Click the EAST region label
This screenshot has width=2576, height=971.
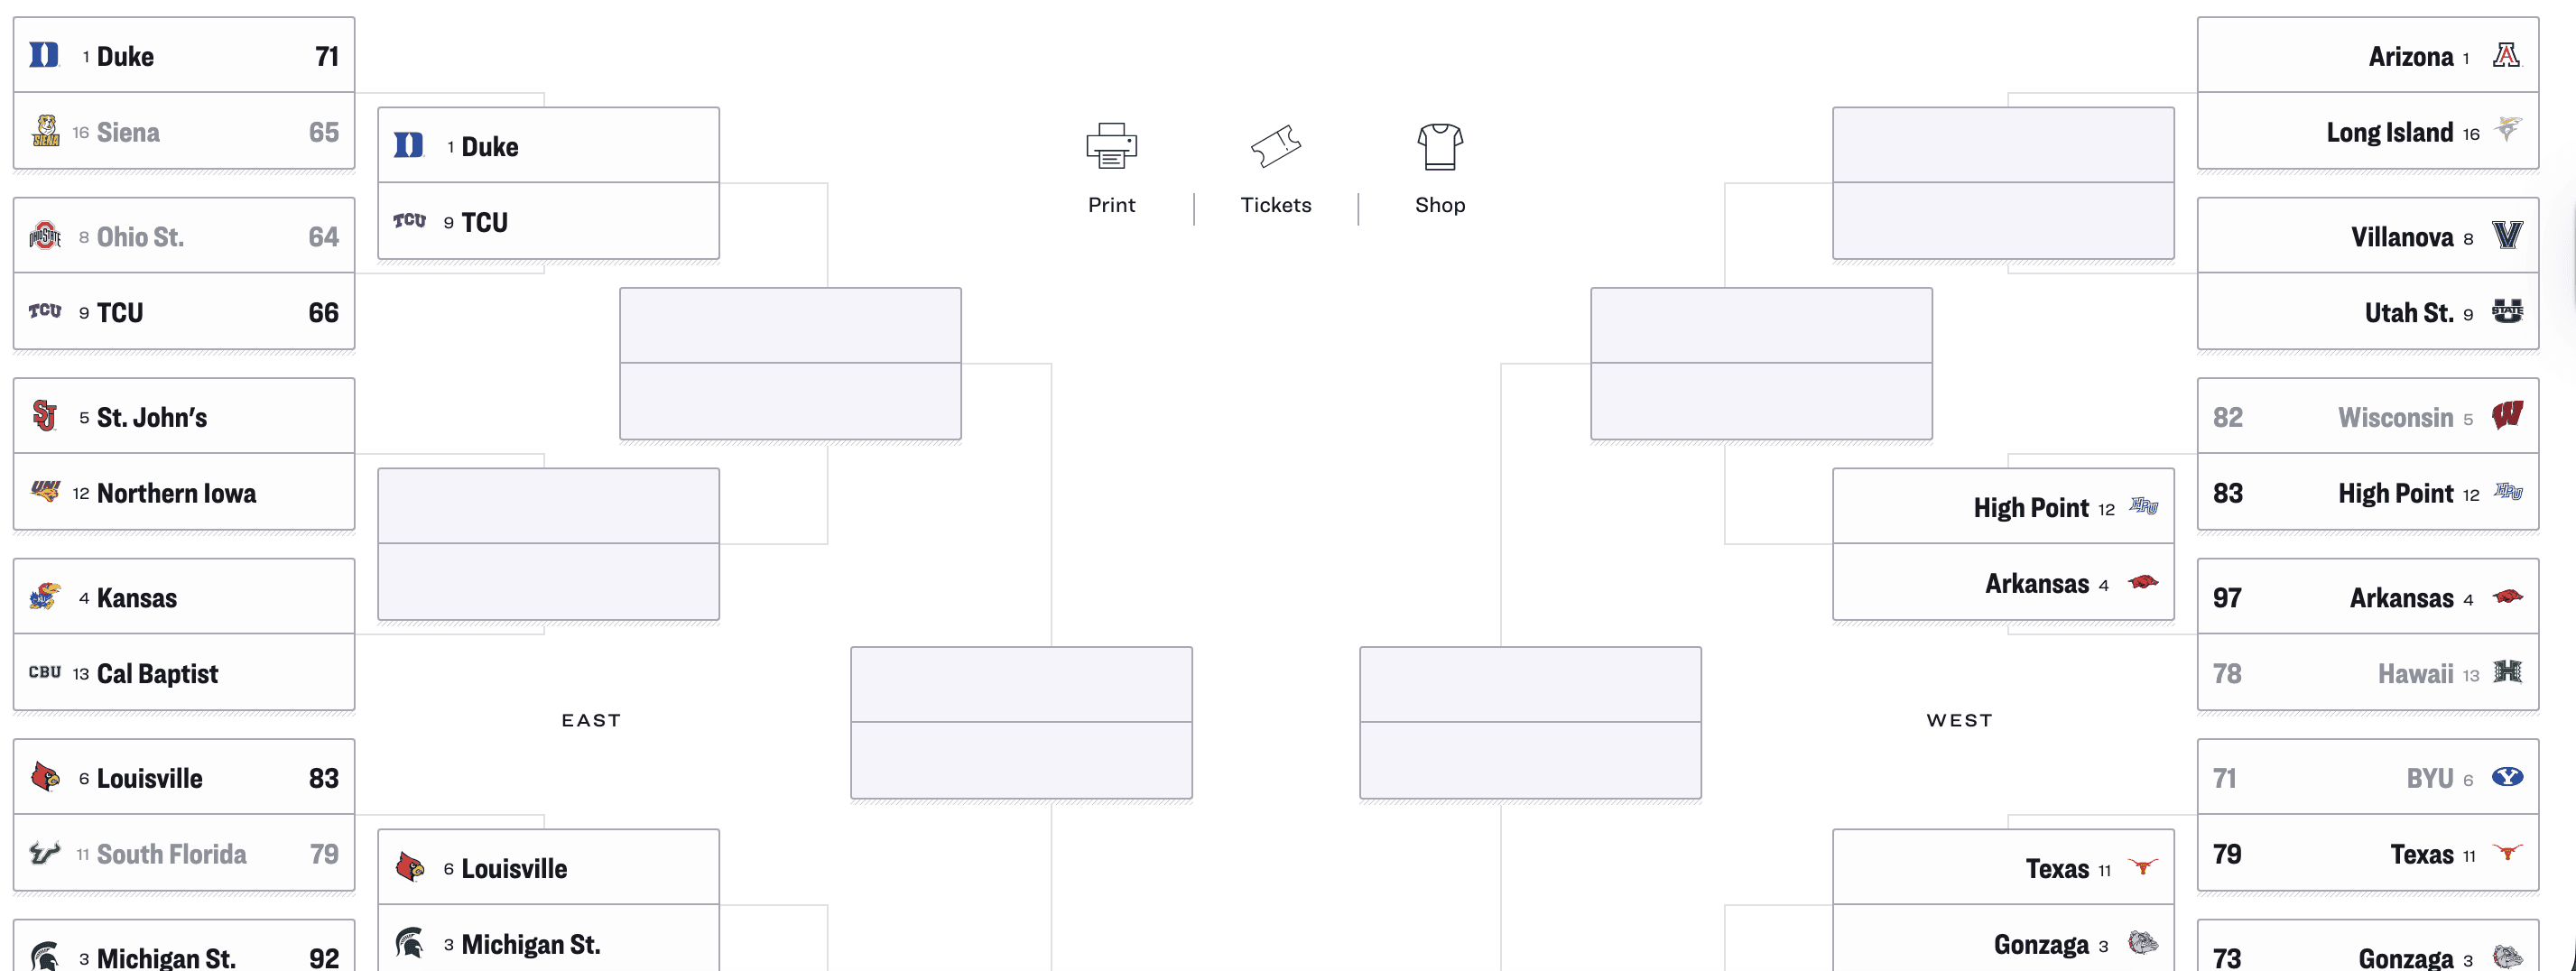(590, 719)
